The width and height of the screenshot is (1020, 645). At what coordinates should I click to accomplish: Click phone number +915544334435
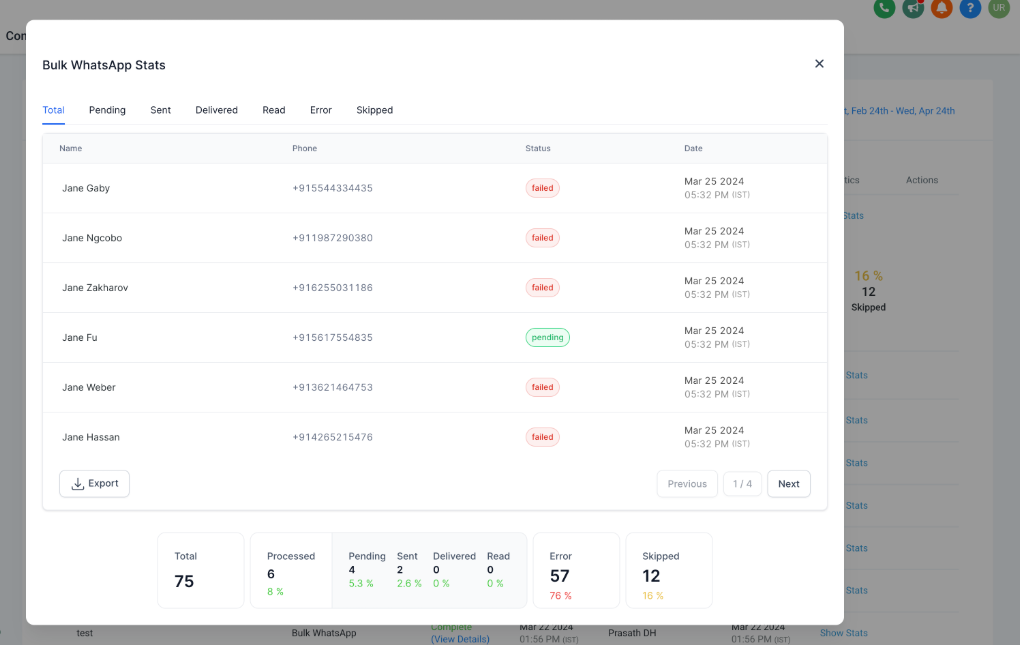point(332,188)
